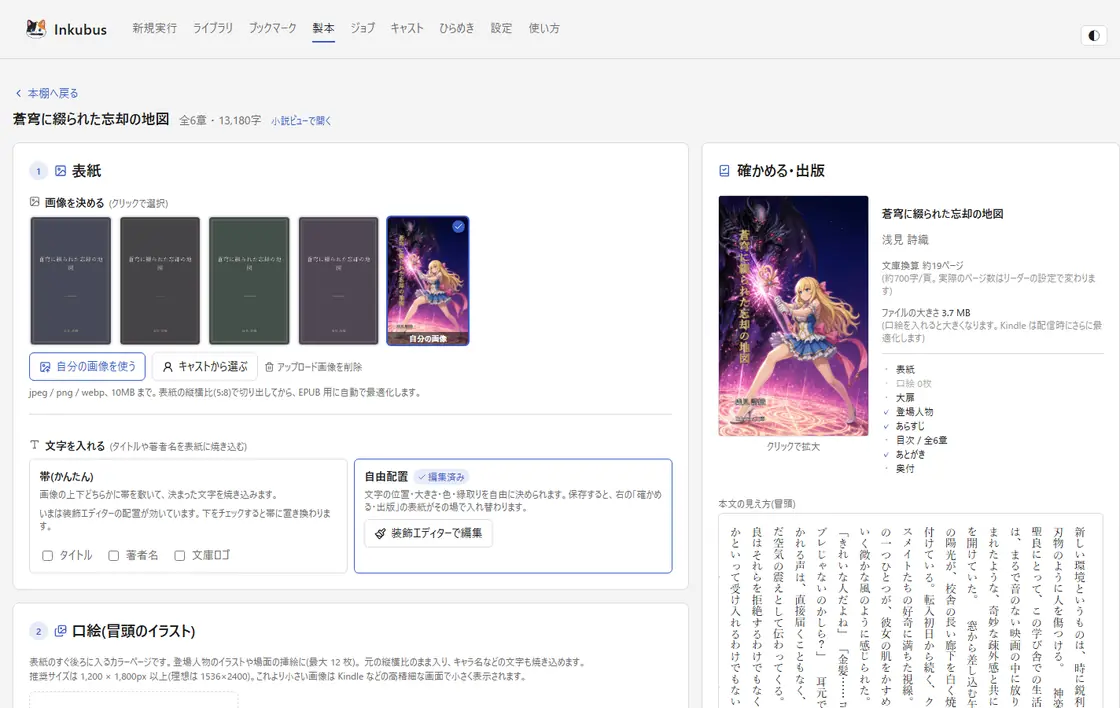Viewport: 1120px width, 708px height.
Task: Click the picture icon next to 画像を決める
Action: click(x=34, y=202)
